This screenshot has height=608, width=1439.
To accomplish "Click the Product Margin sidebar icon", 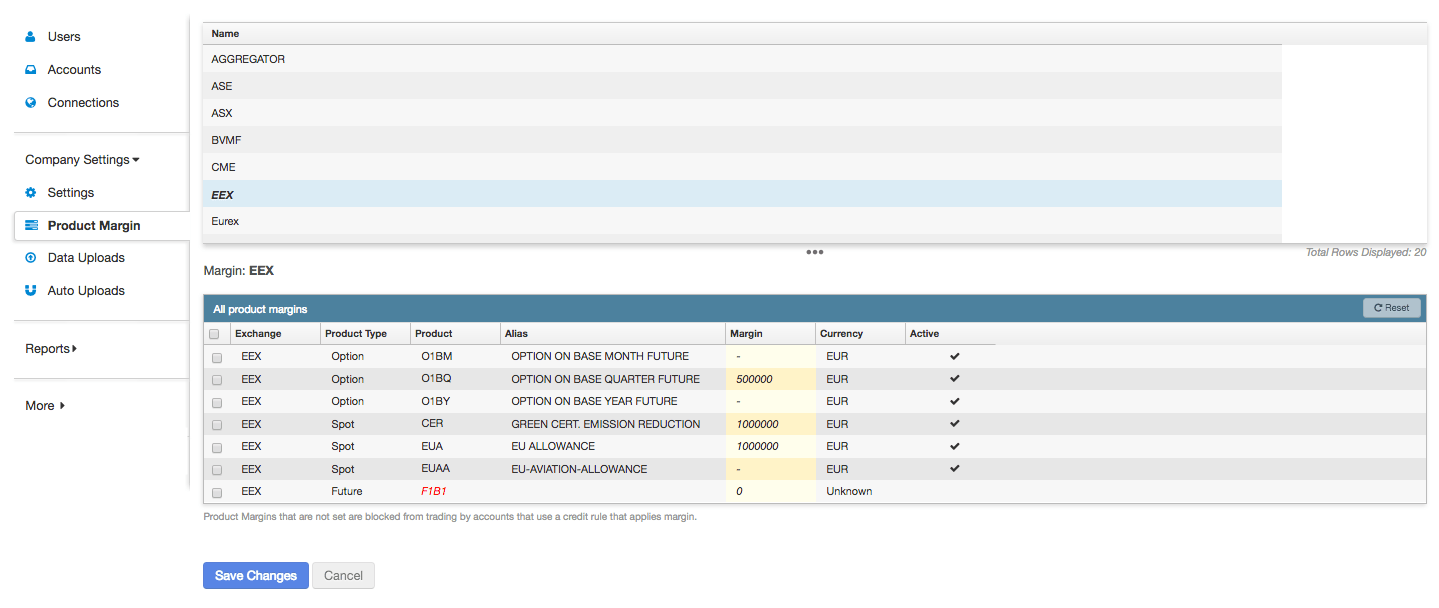I will click(31, 226).
